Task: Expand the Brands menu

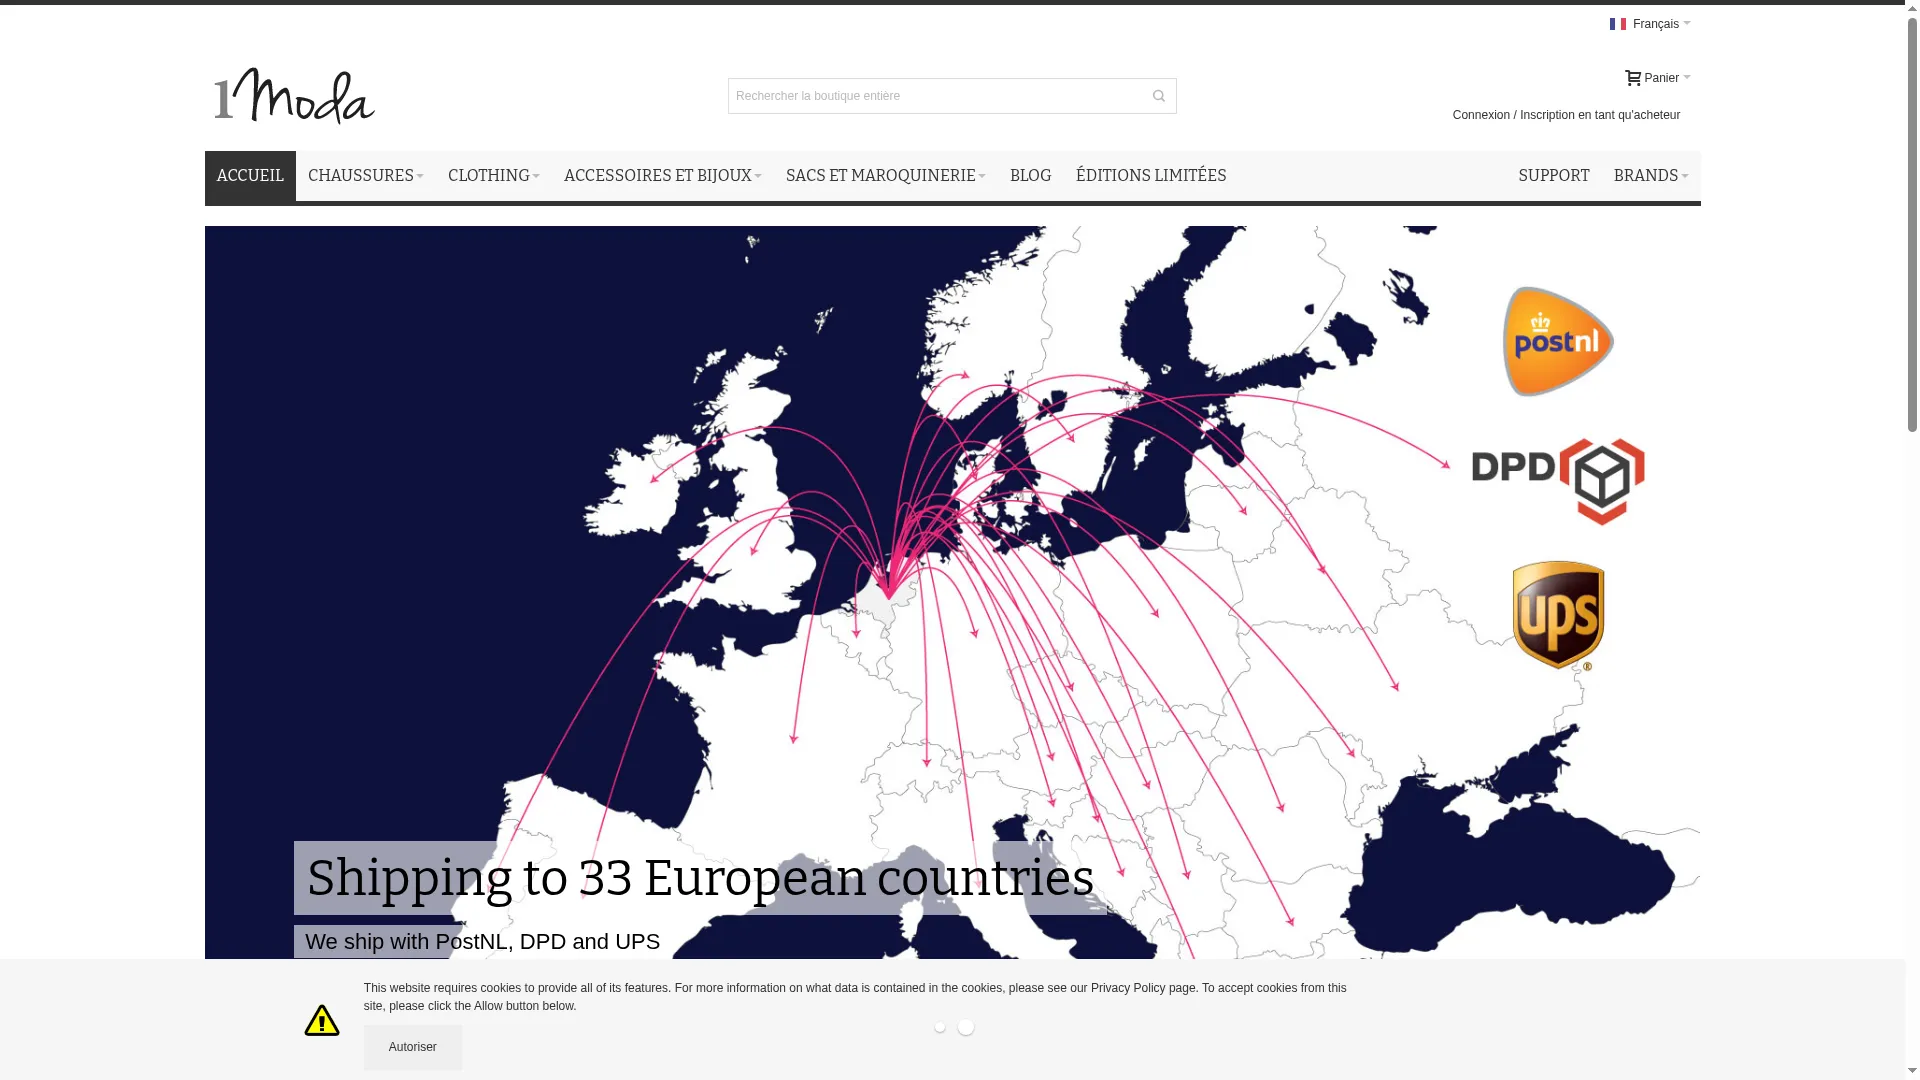Action: [x=1651, y=176]
